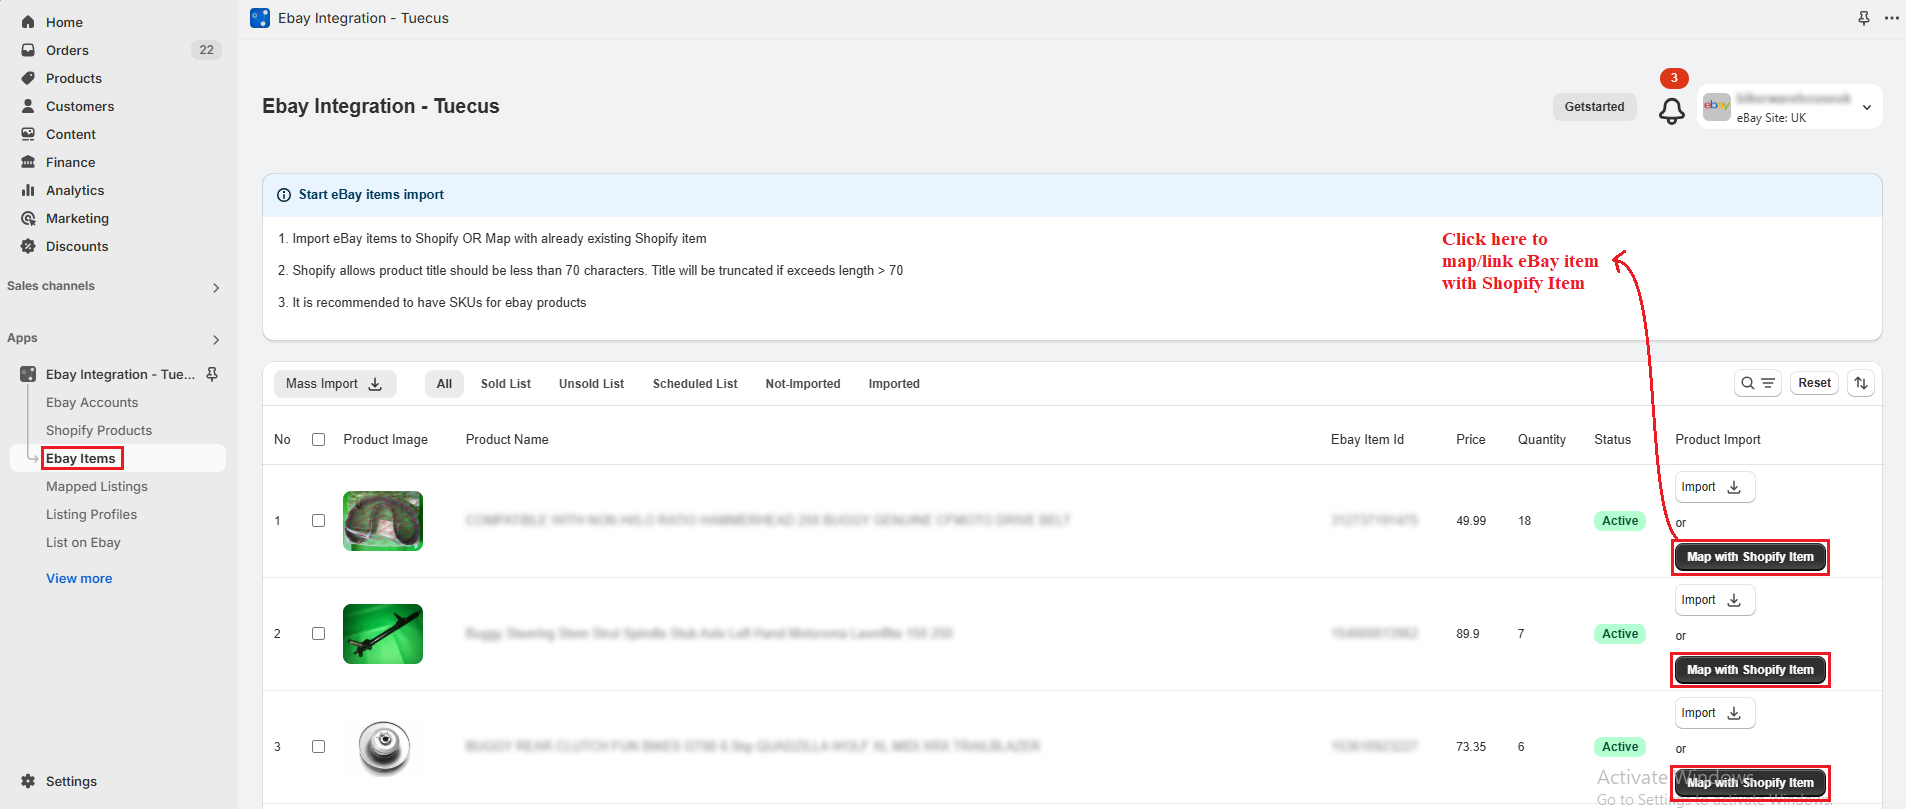Open Shopify Products submenu item

[x=99, y=430]
